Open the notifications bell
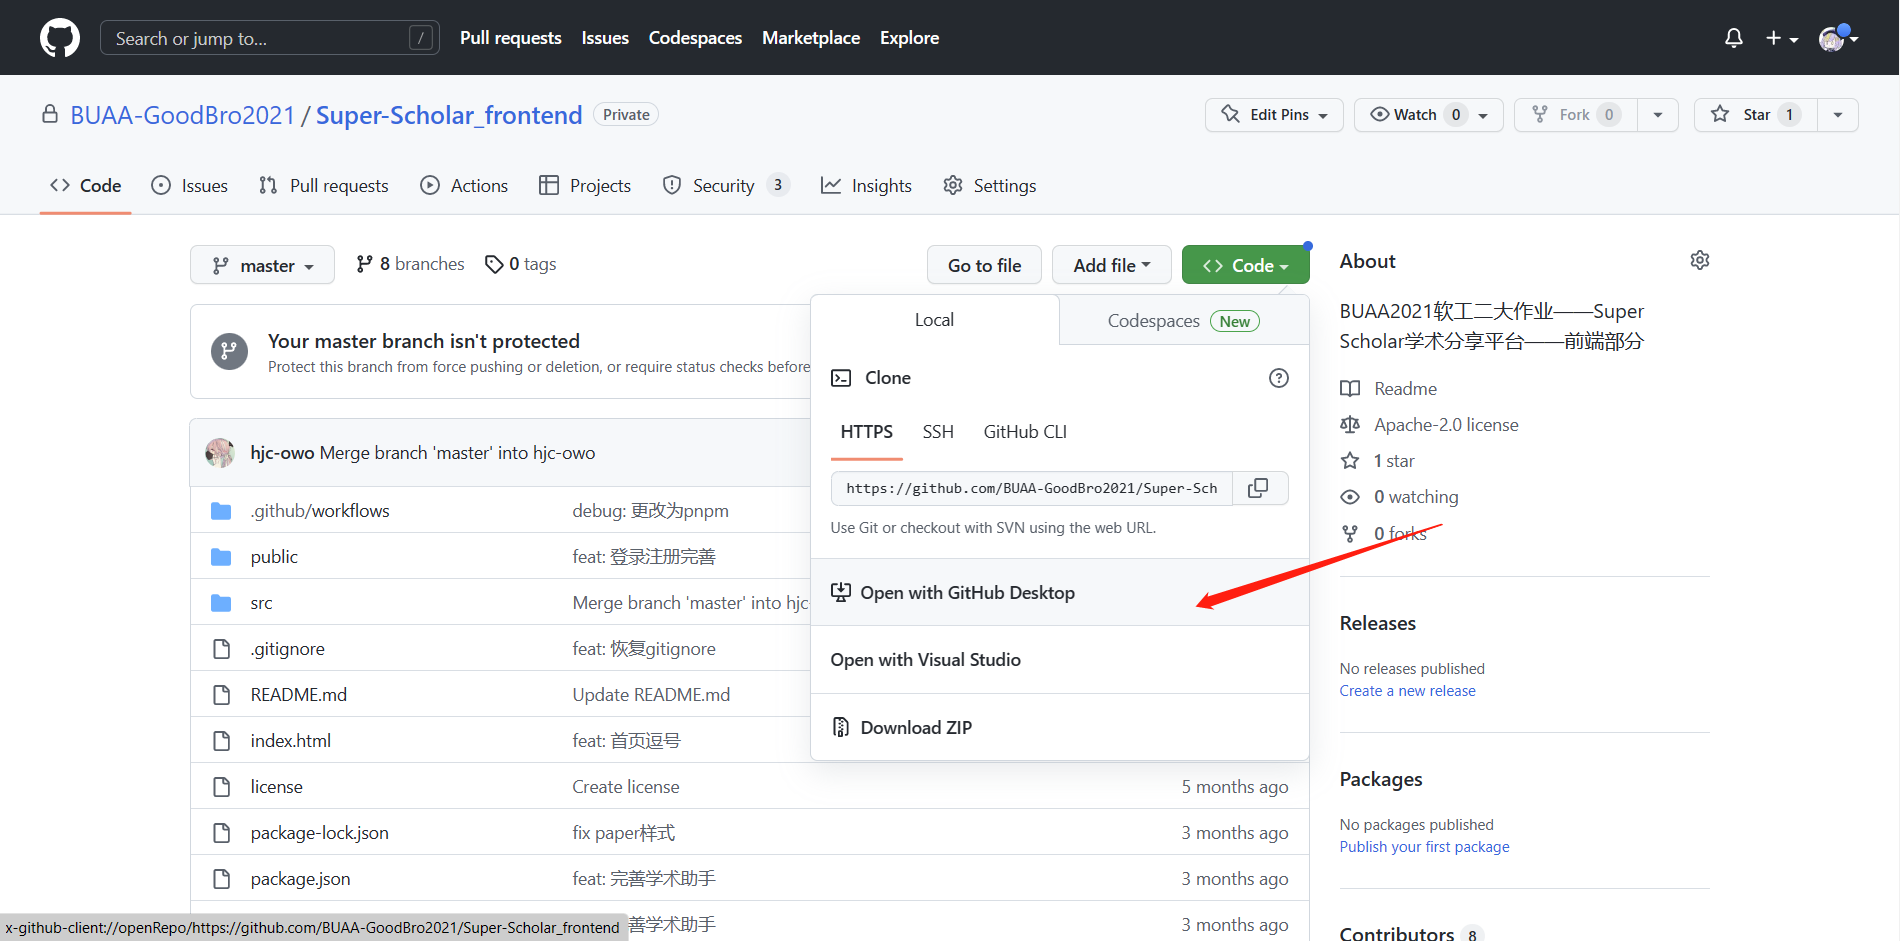 click(x=1734, y=38)
